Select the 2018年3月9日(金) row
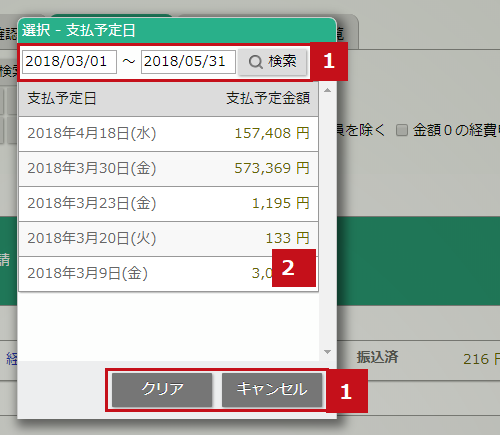Image resolution: width=500 pixels, height=435 pixels. 169,274
